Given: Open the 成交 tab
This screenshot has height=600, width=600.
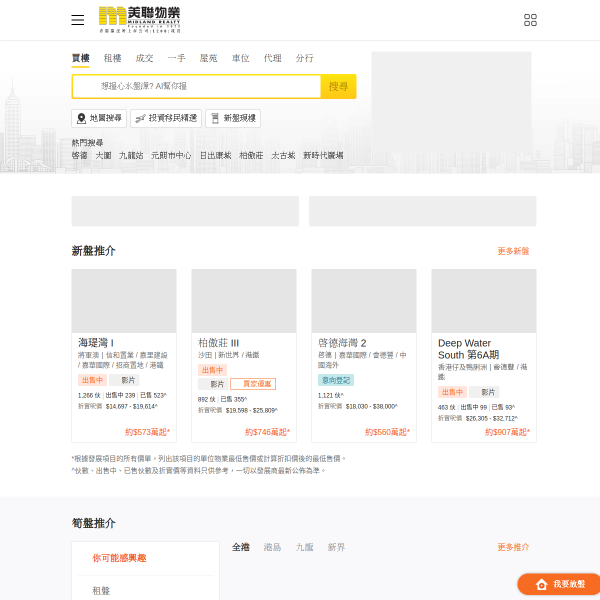Looking at the screenshot, I should tap(144, 58).
